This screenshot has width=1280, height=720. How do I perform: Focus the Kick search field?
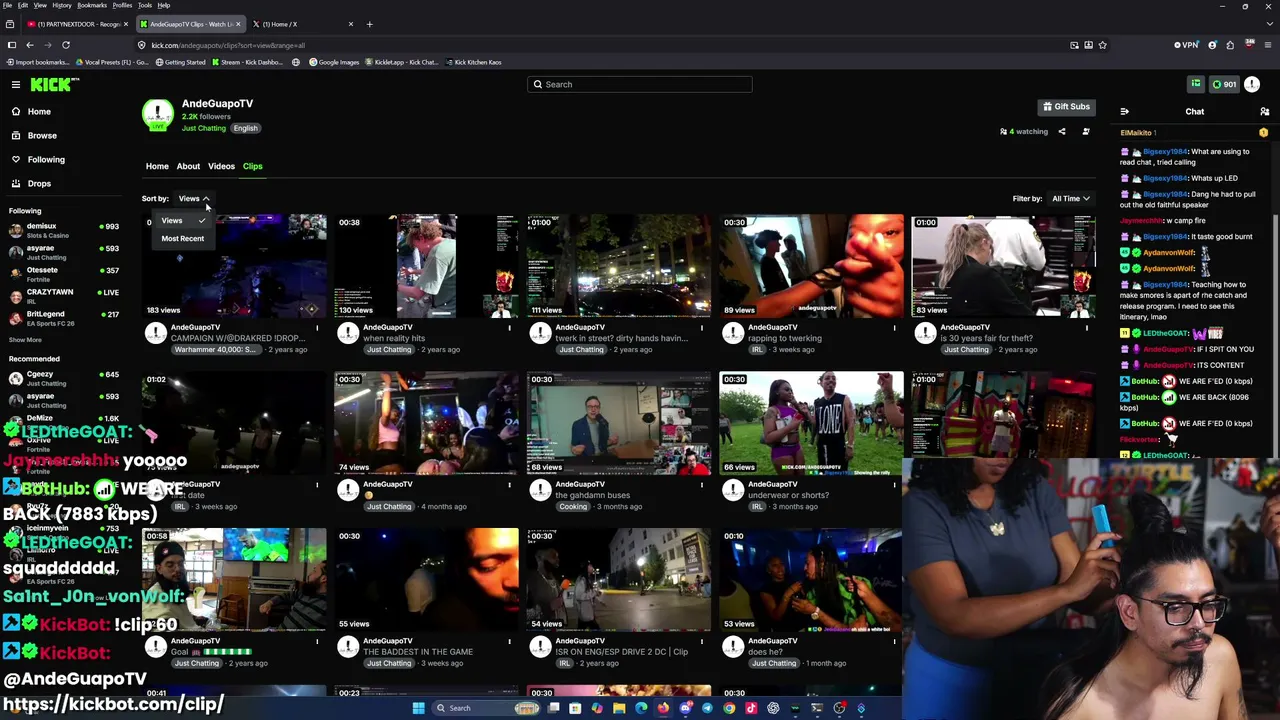640,84
